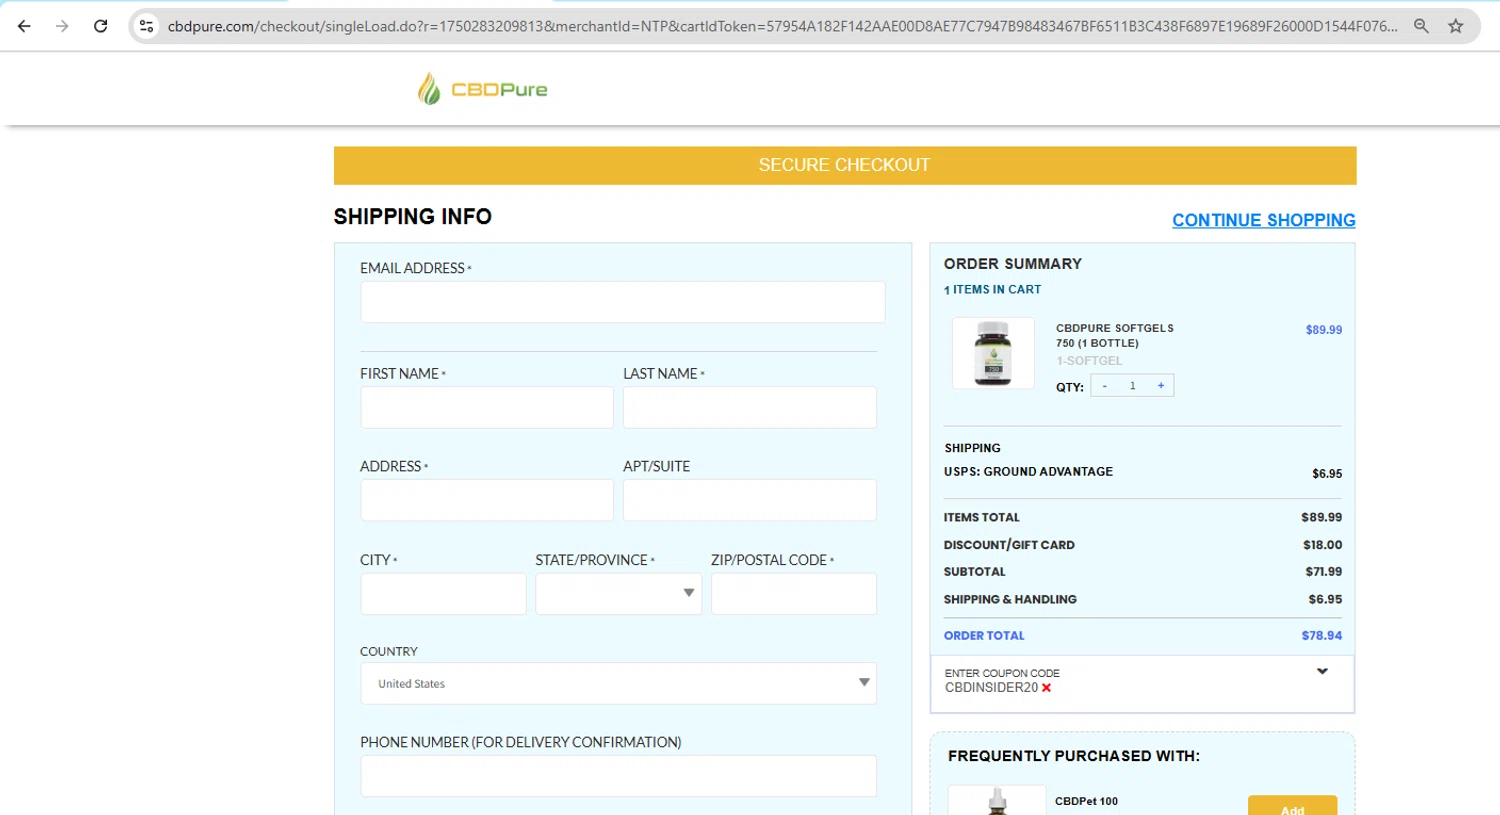Add CBDPet 100 to the order

1292,806
